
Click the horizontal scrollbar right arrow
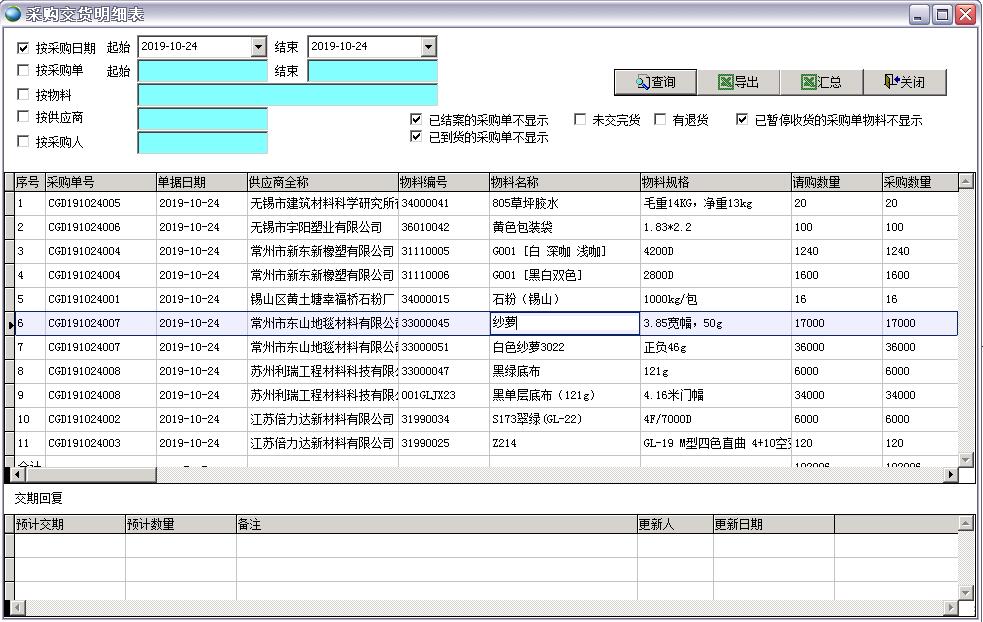[x=952, y=472]
